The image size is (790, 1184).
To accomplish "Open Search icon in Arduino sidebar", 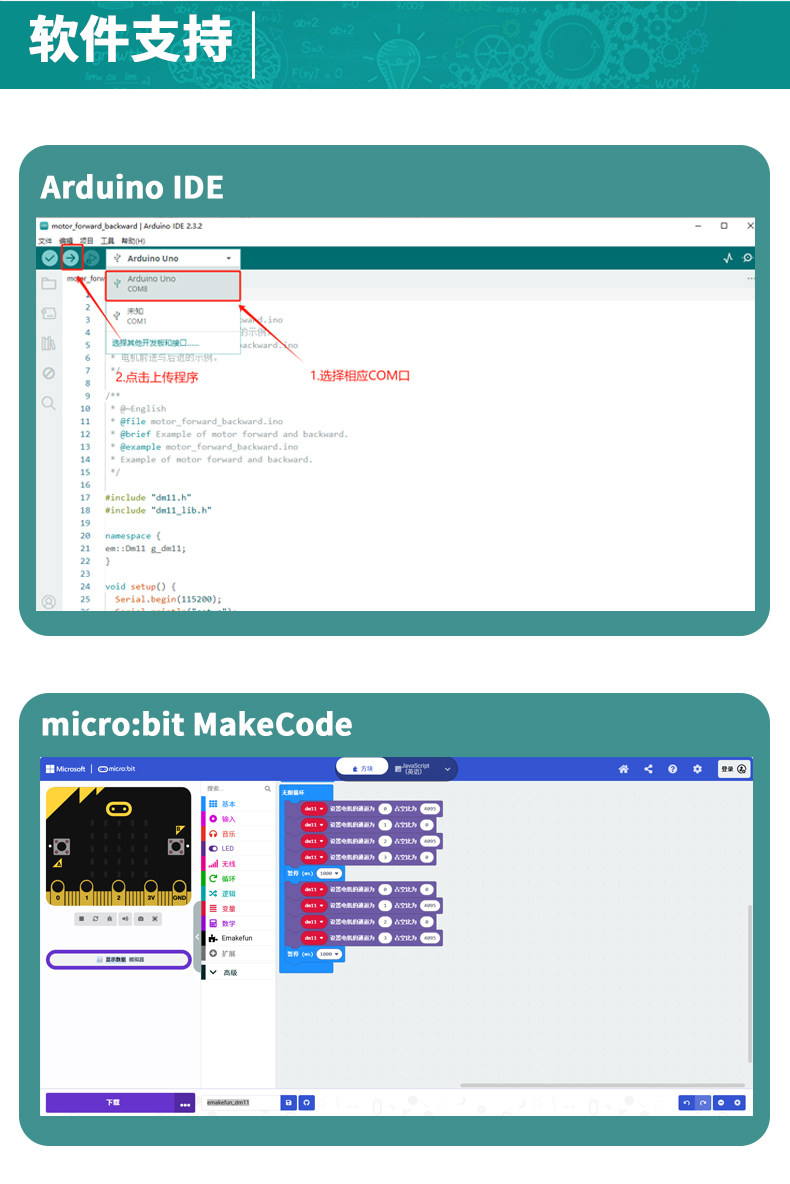I will pos(49,403).
